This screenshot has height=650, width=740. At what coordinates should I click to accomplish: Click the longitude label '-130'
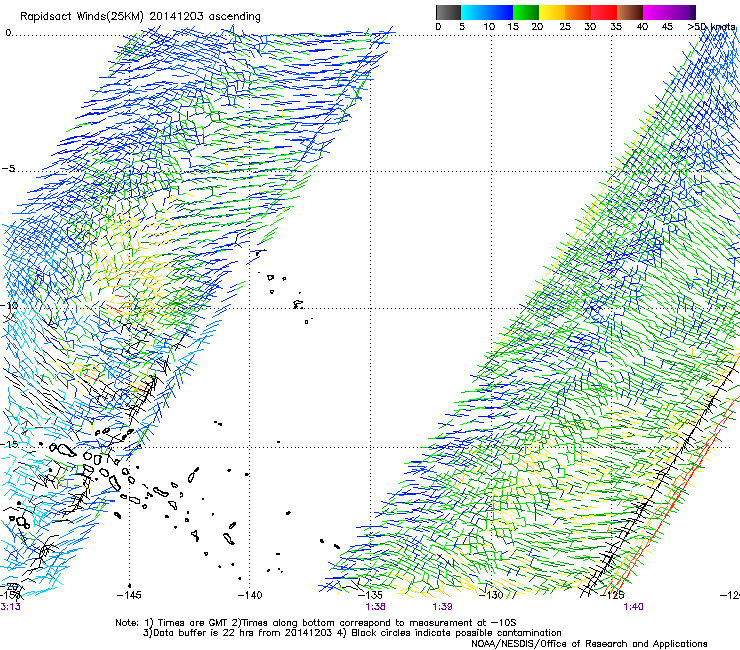coord(491,595)
